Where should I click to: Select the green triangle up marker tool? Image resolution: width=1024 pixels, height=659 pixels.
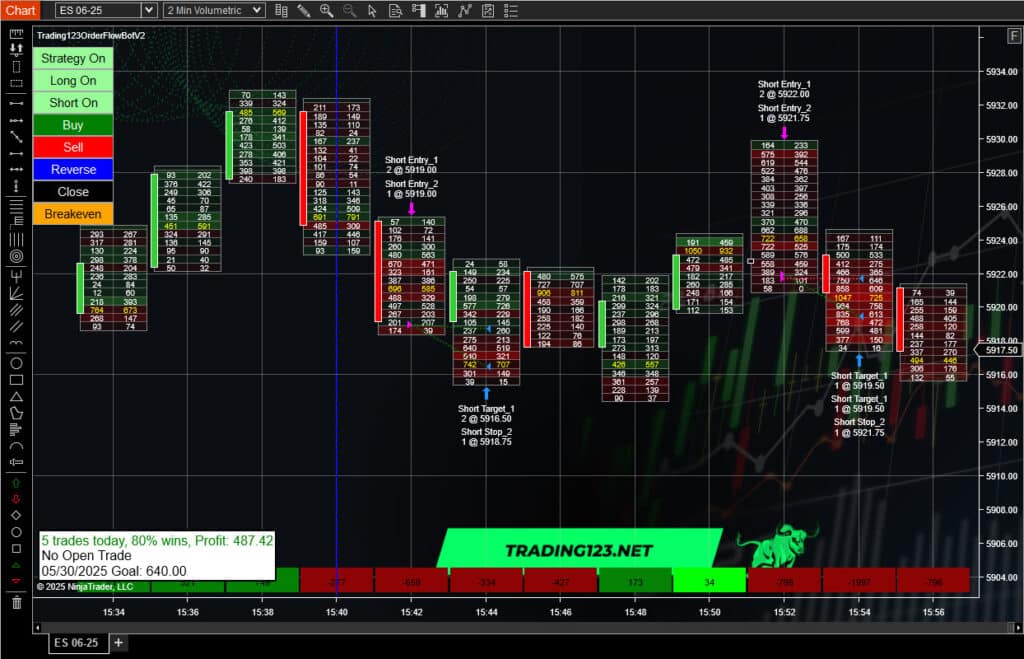[x=16, y=566]
